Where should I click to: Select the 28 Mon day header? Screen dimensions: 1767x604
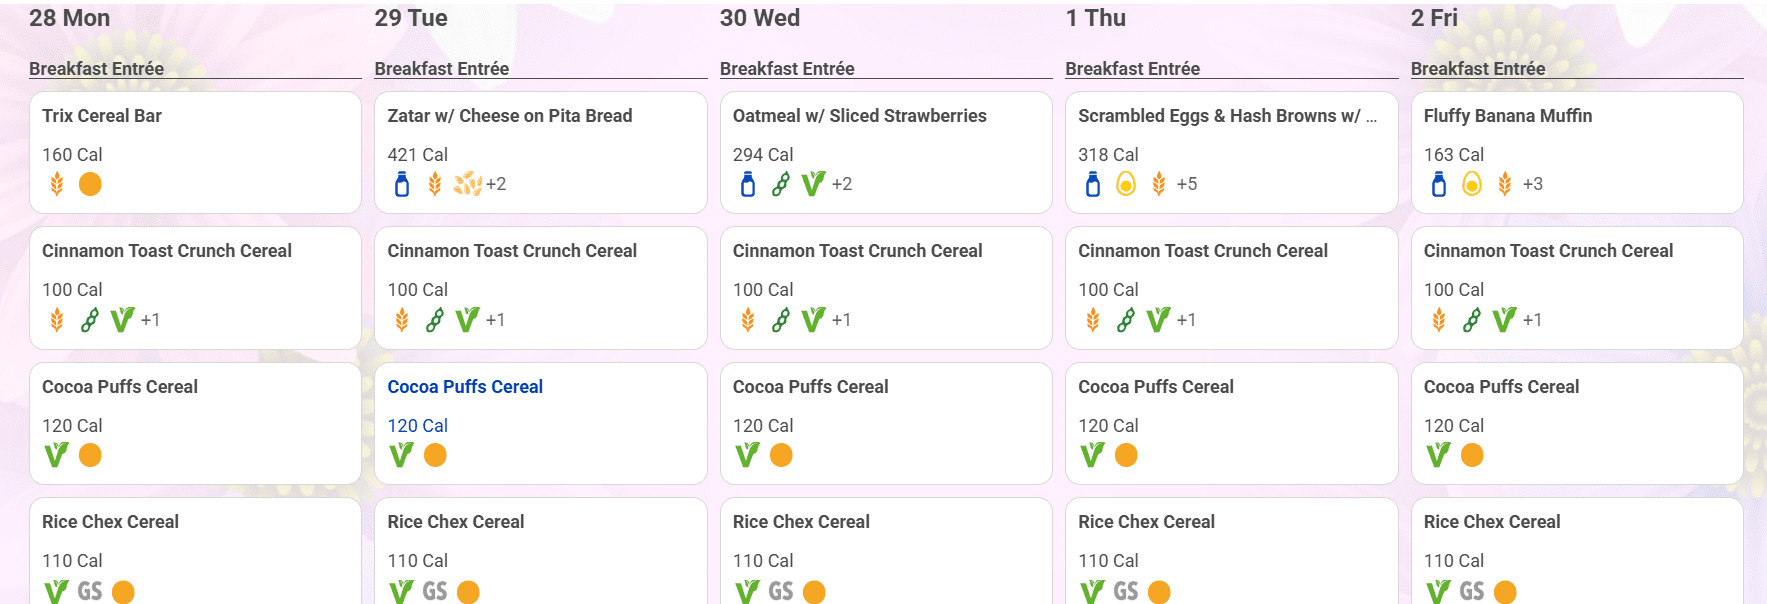tap(70, 18)
